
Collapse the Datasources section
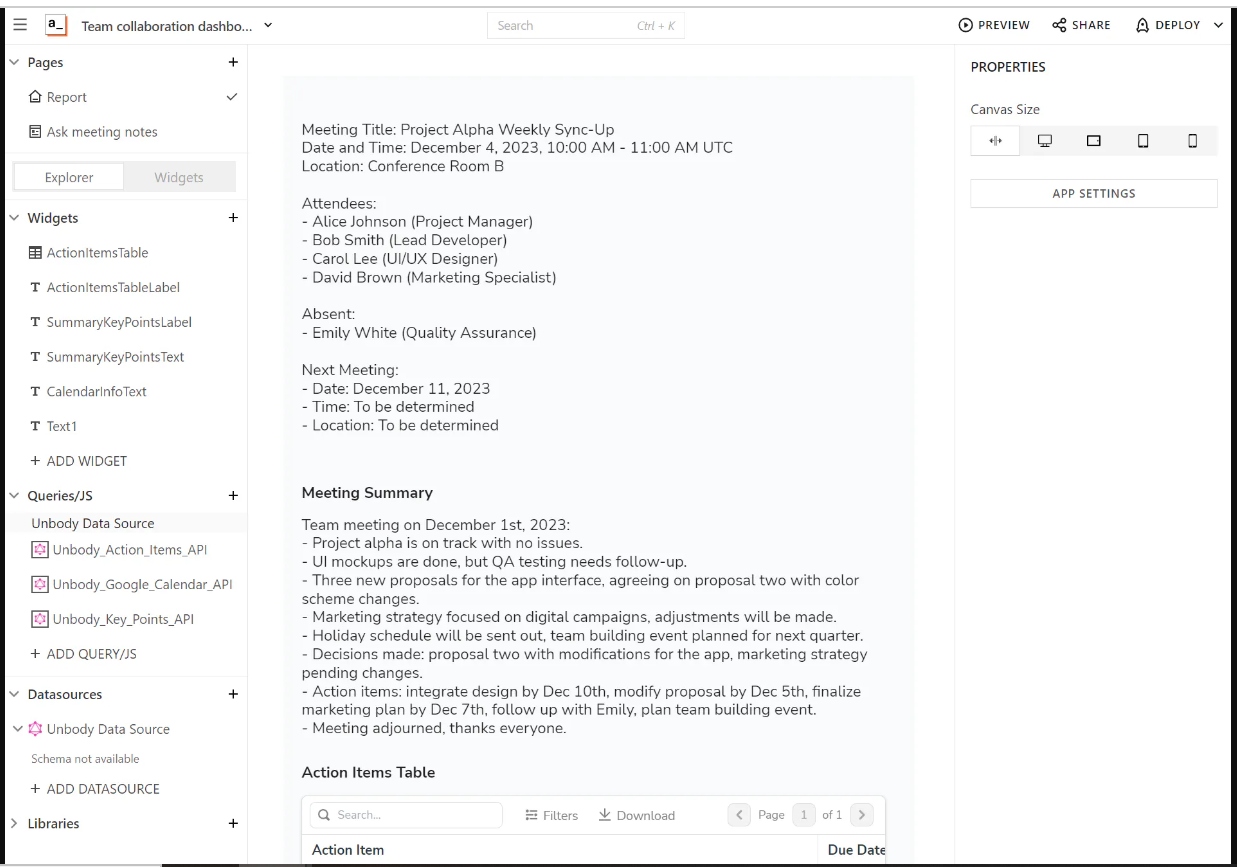(x=14, y=694)
